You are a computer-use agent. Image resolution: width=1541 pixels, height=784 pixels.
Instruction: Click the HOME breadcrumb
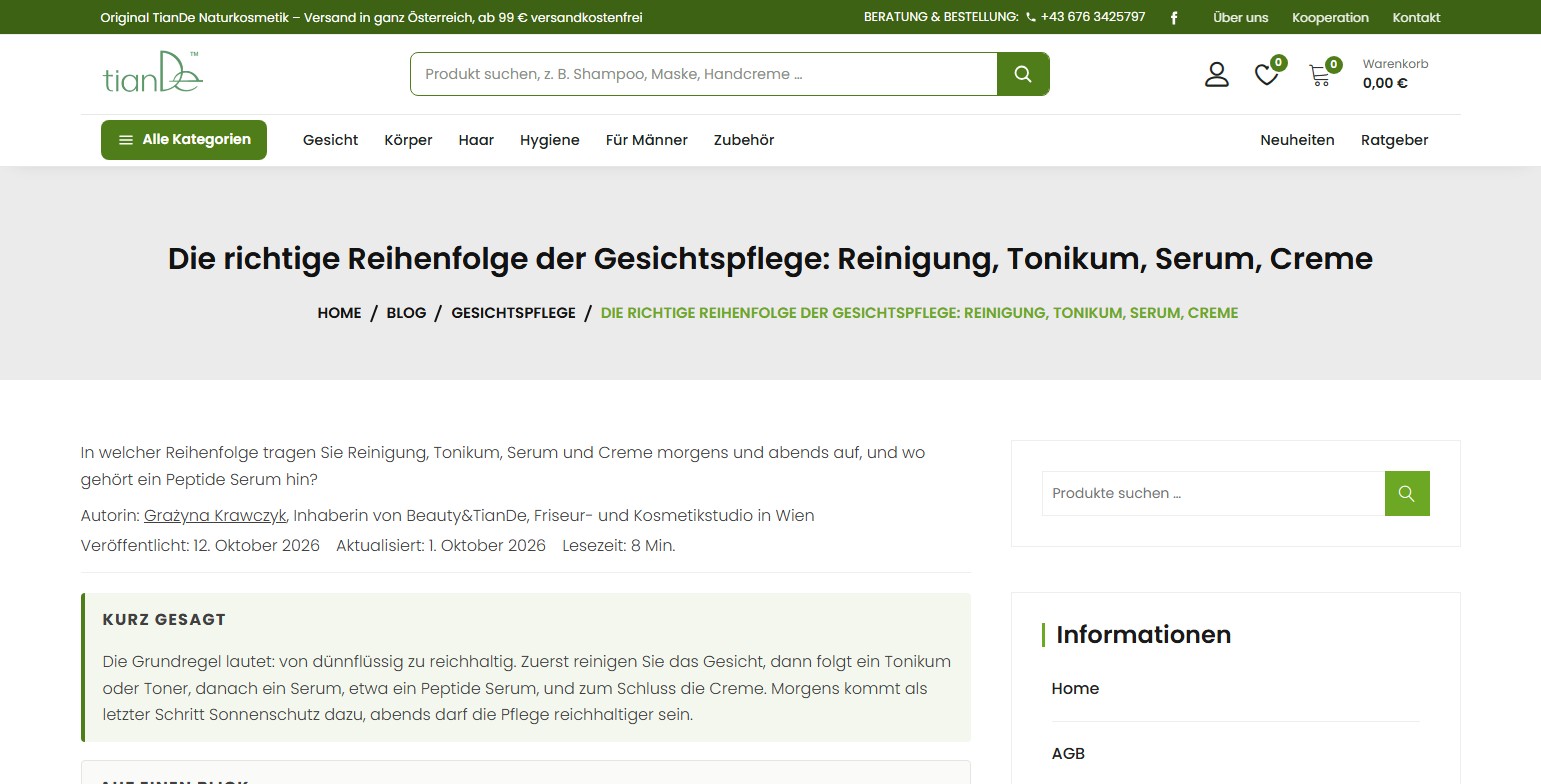(339, 313)
